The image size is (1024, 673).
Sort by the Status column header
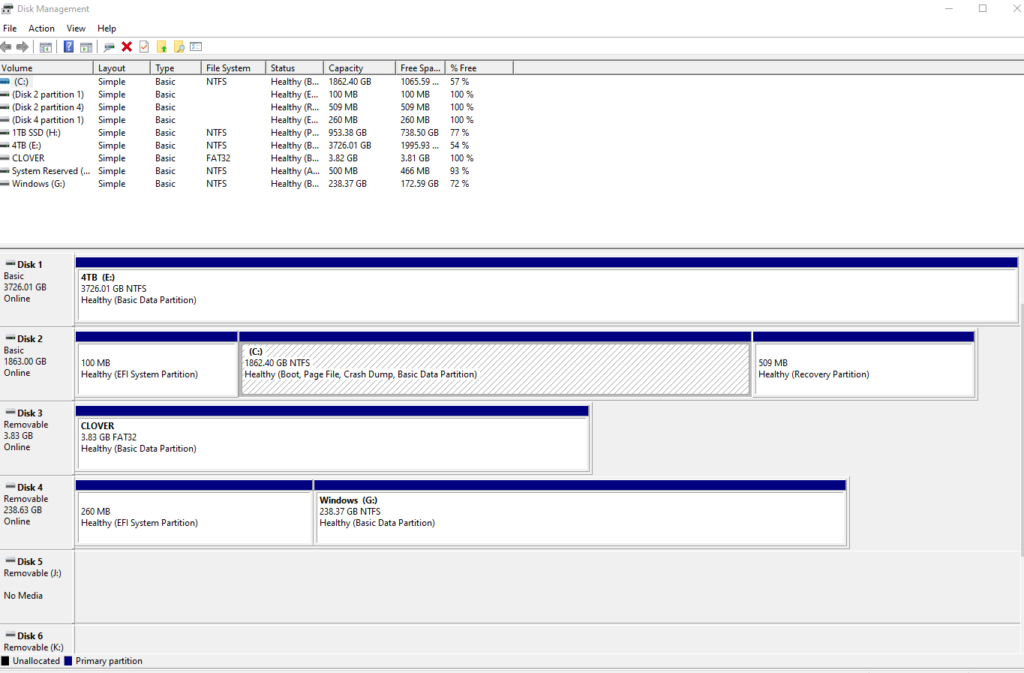click(295, 68)
